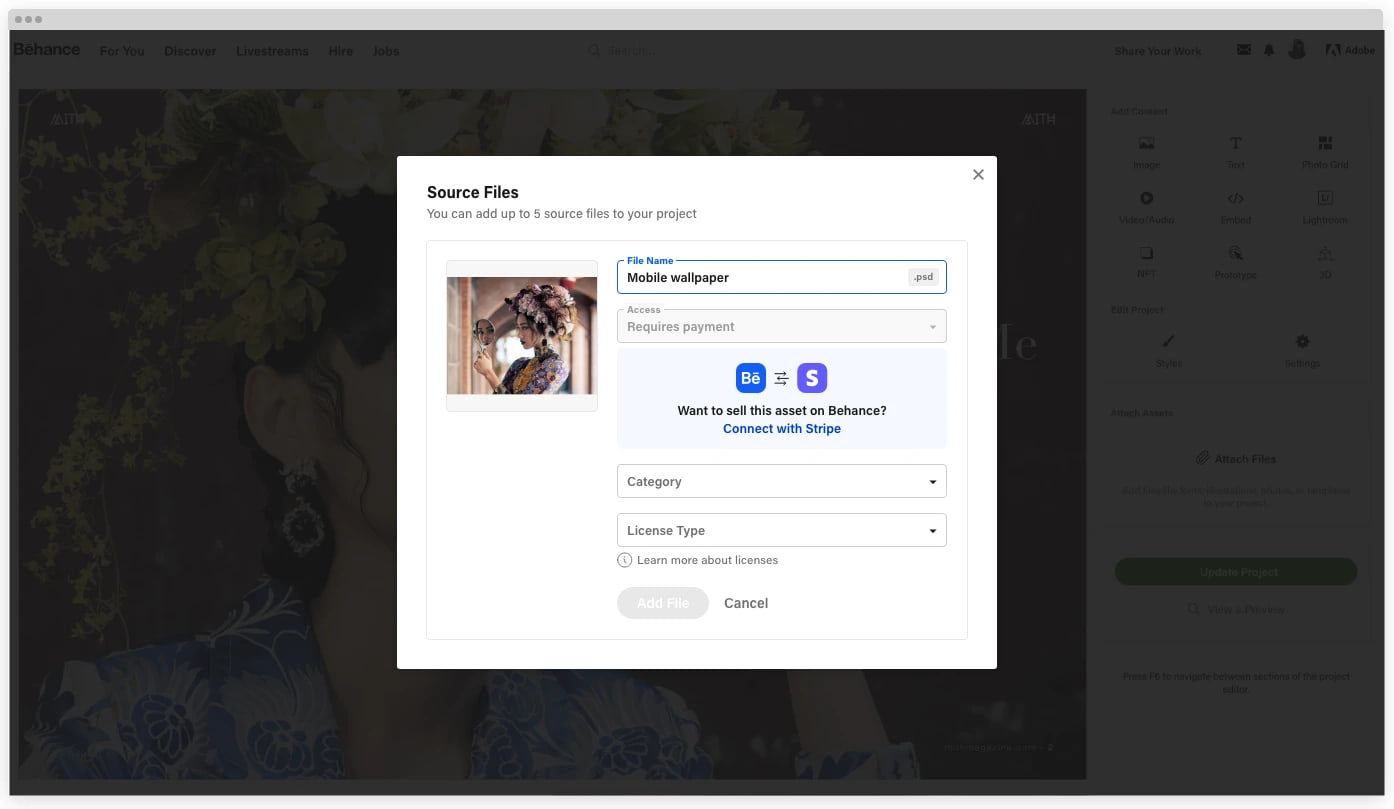Add Embed content icon

1236,199
